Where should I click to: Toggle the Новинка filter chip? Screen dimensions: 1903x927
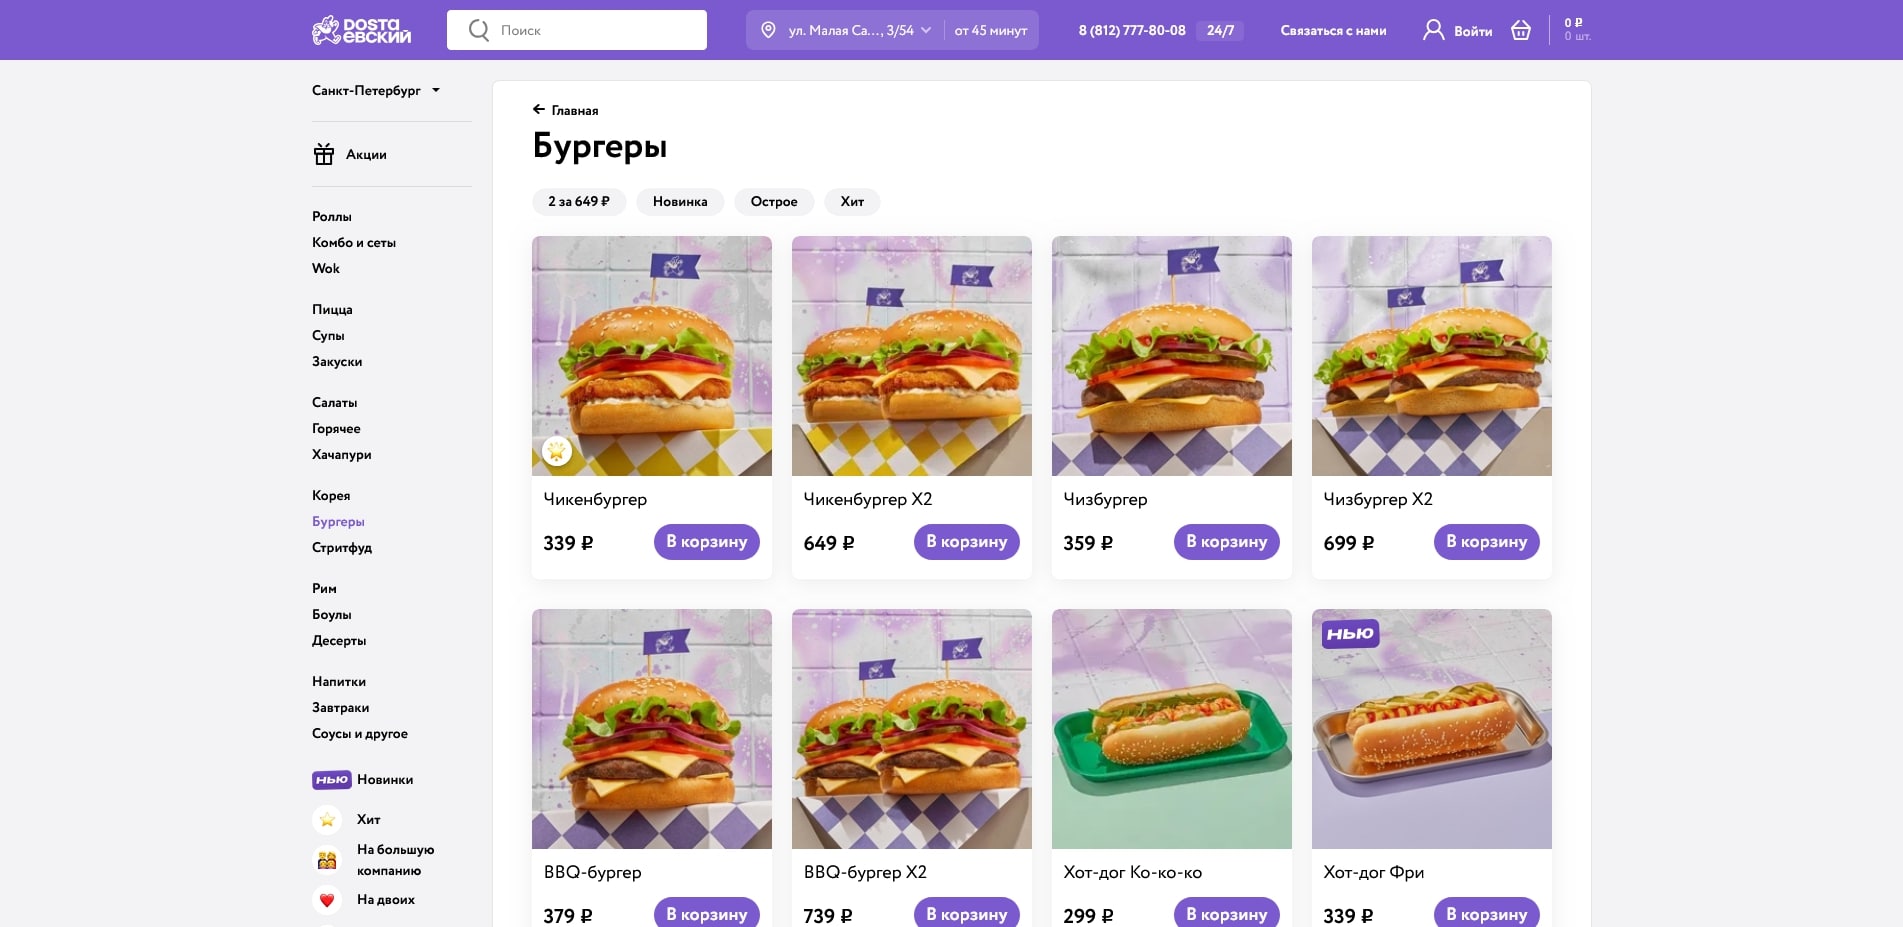click(680, 202)
